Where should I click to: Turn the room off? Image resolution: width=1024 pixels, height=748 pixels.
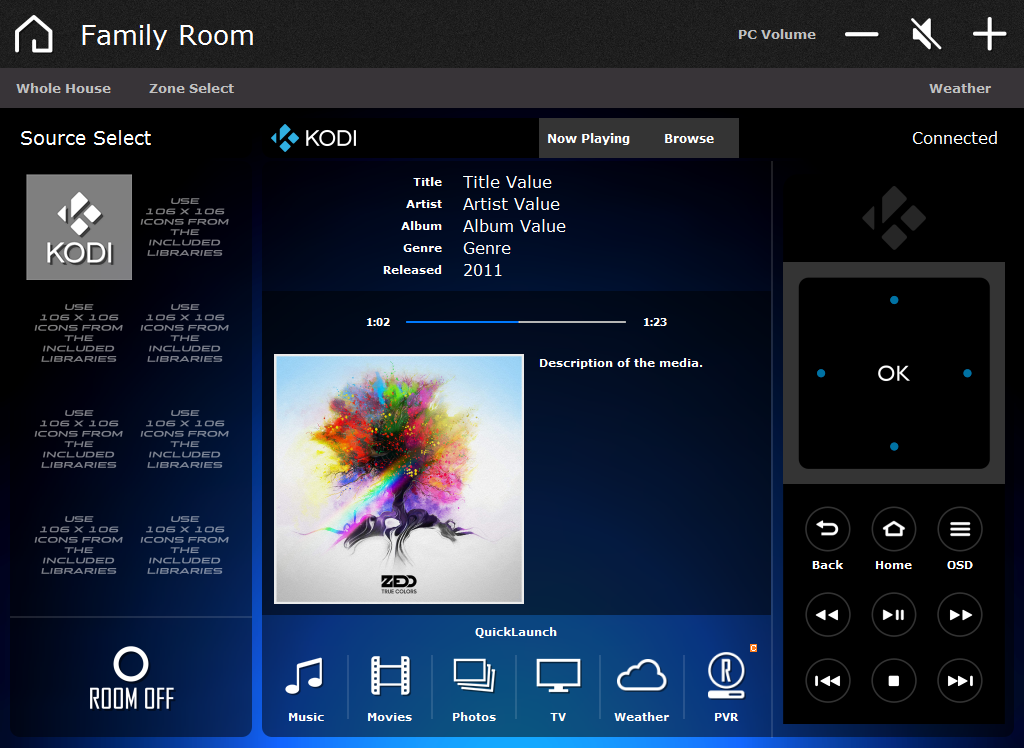click(x=131, y=678)
